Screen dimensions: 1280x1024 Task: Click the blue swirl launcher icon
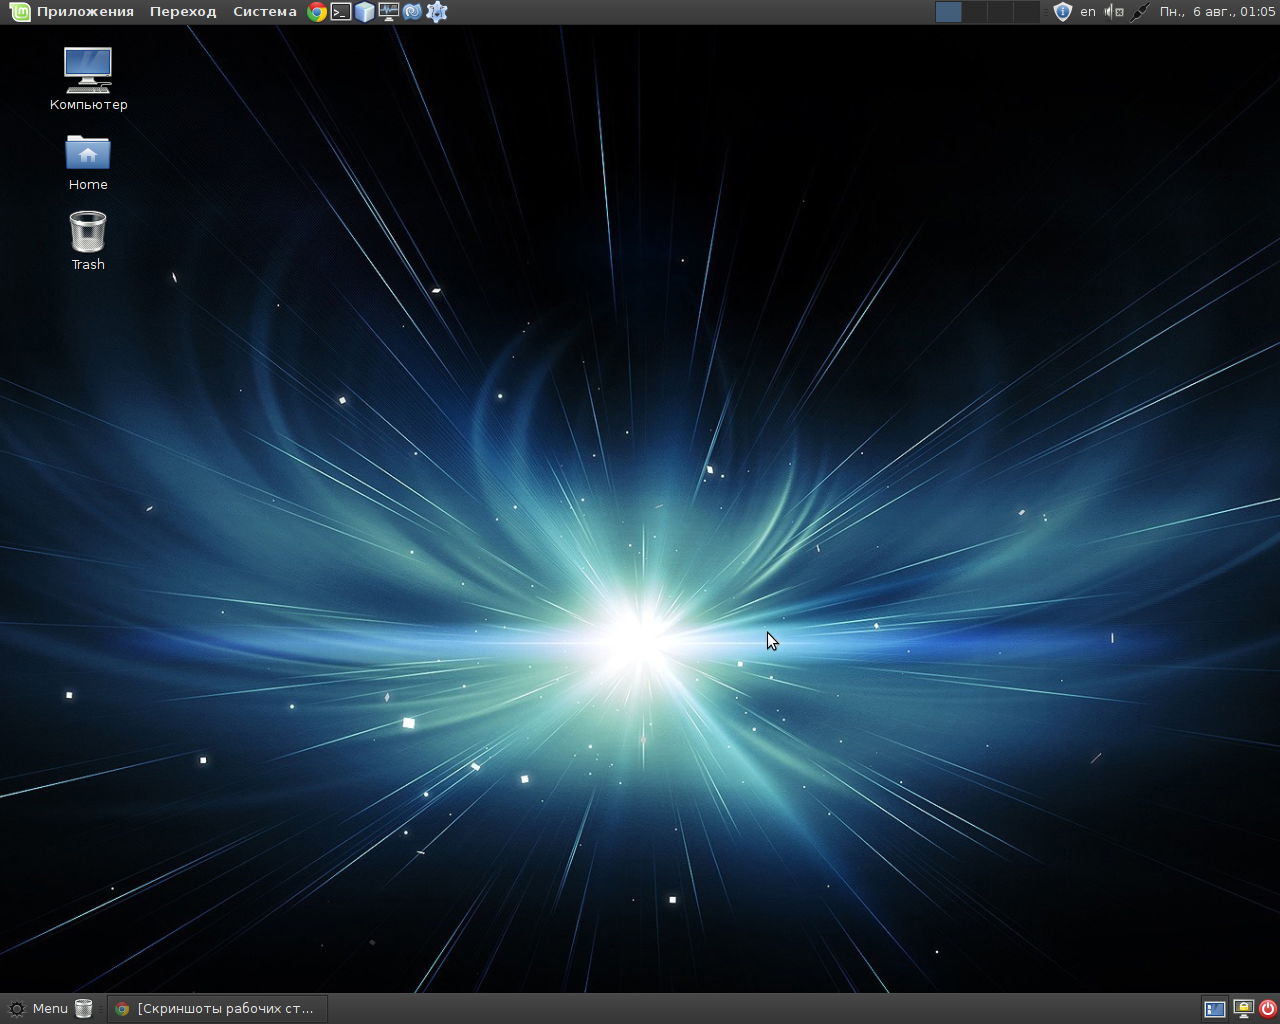(x=412, y=12)
